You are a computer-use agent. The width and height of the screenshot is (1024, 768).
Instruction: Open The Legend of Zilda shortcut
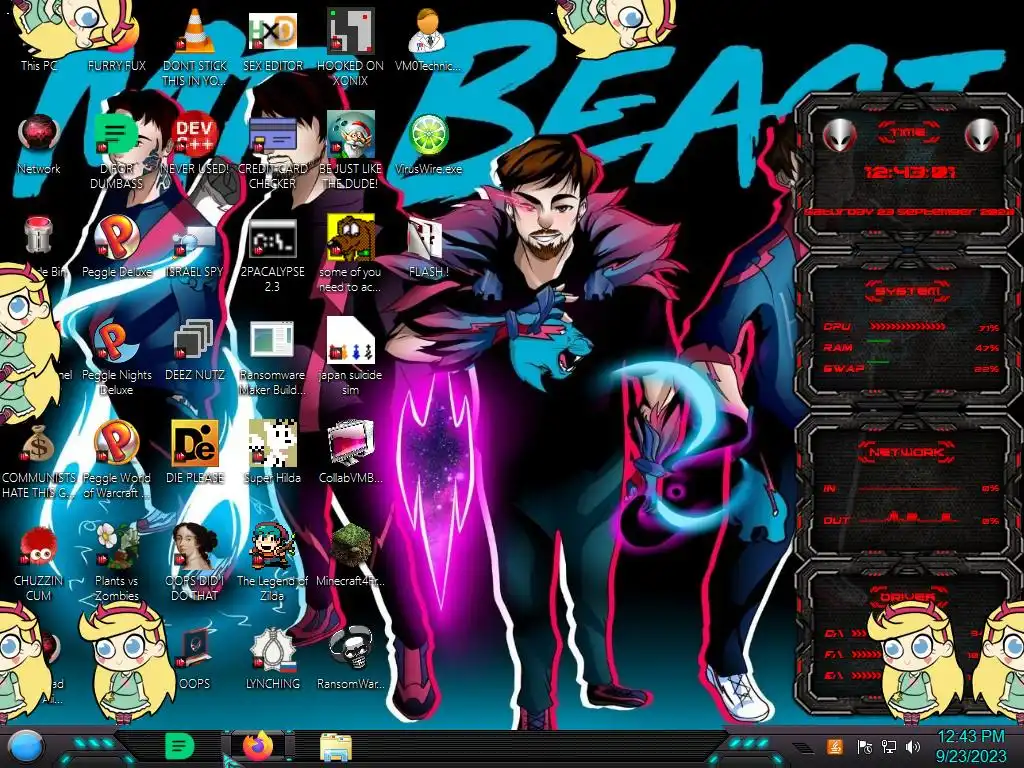tap(272, 563)
